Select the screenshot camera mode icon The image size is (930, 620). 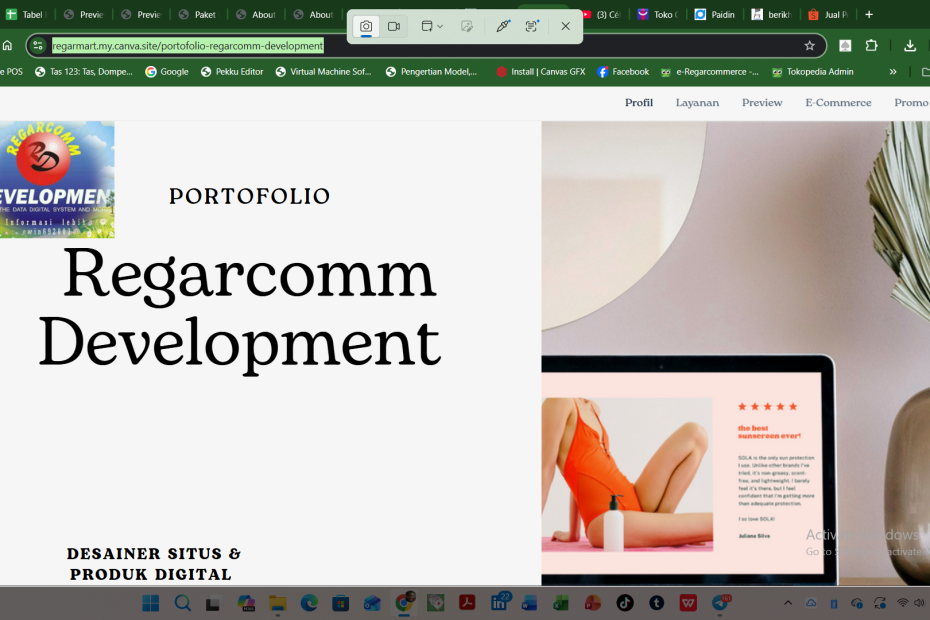tap(366, 26)
